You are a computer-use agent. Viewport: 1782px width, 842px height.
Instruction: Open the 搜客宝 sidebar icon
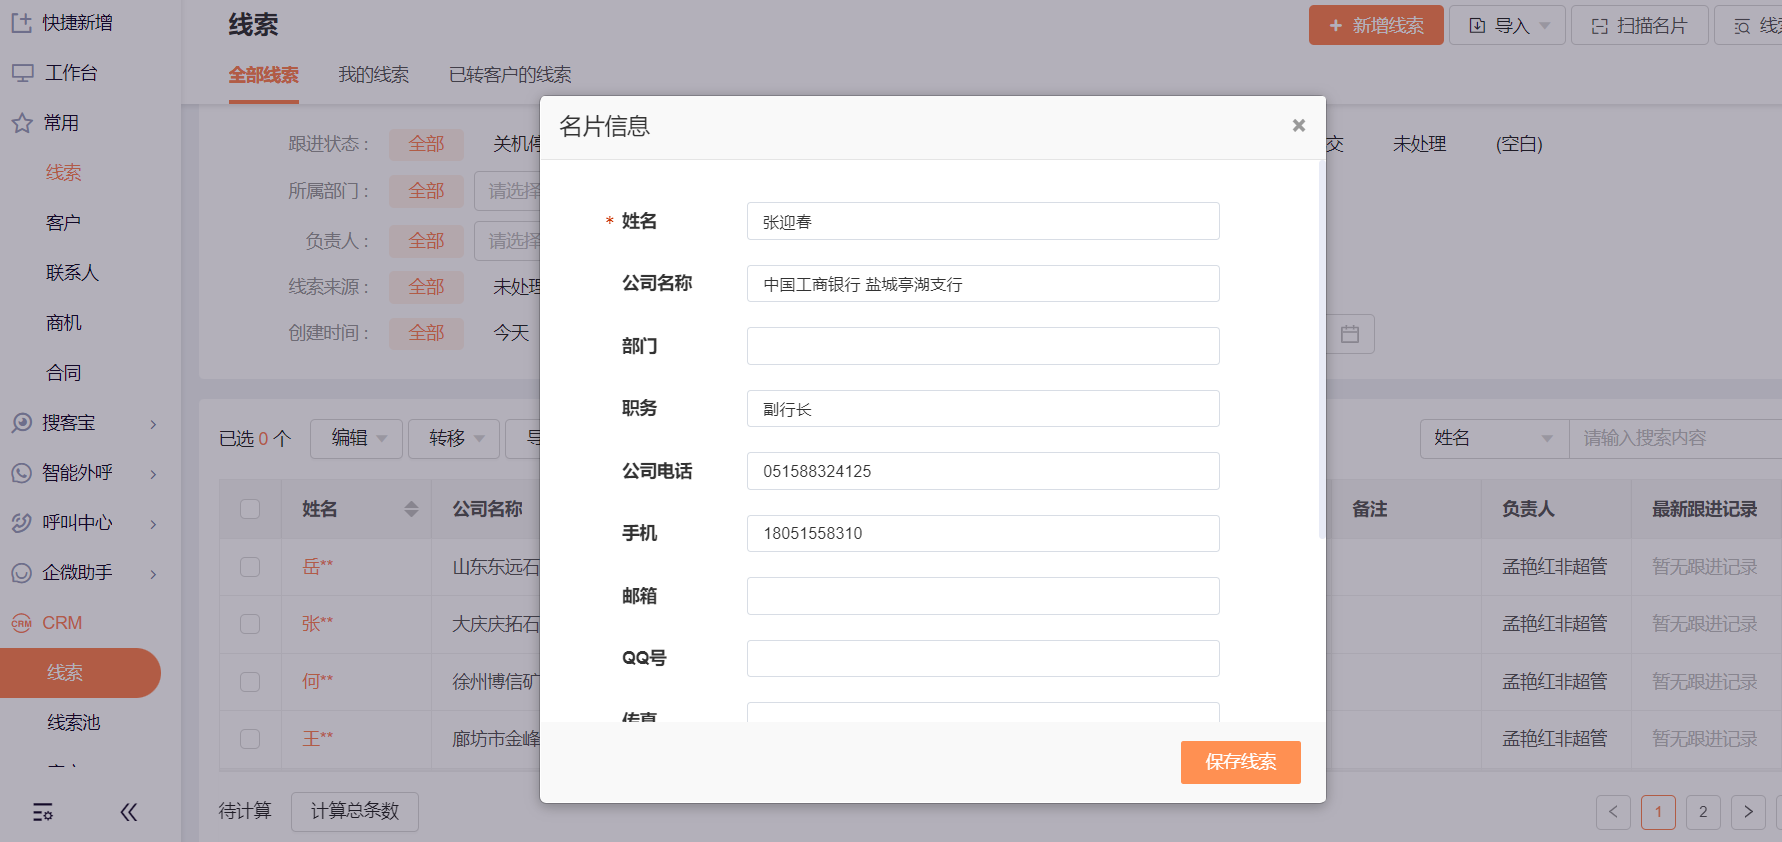coord(22,423)
